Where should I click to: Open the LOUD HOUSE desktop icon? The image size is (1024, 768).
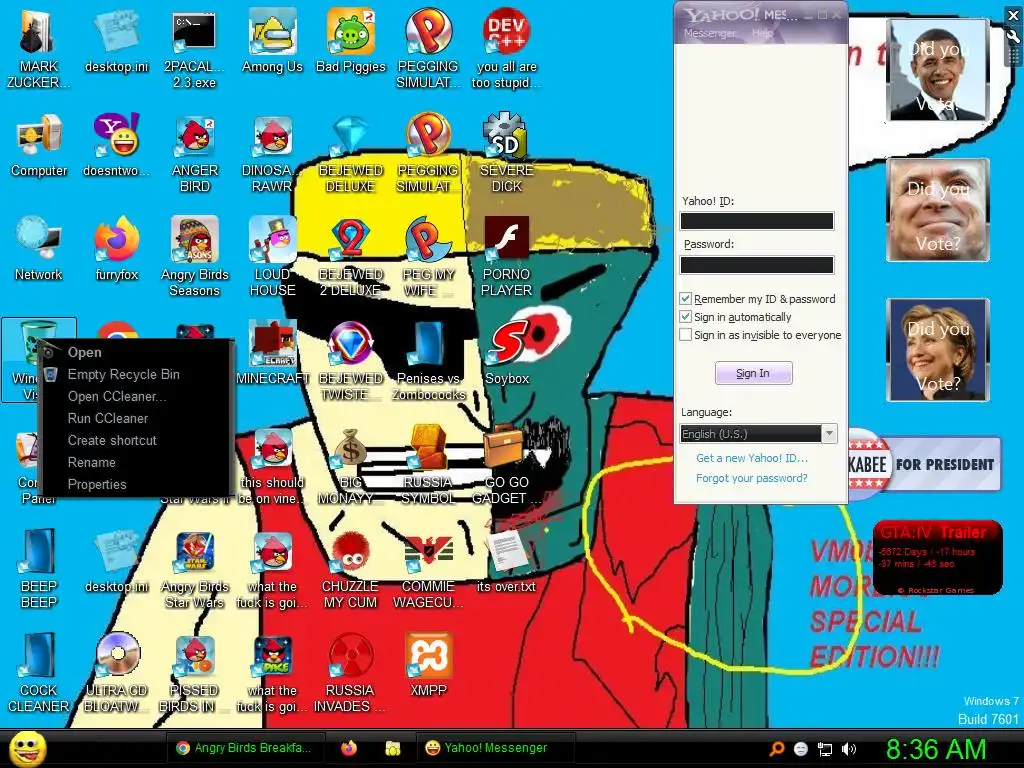pyautogui.click(x=272, y=257)
